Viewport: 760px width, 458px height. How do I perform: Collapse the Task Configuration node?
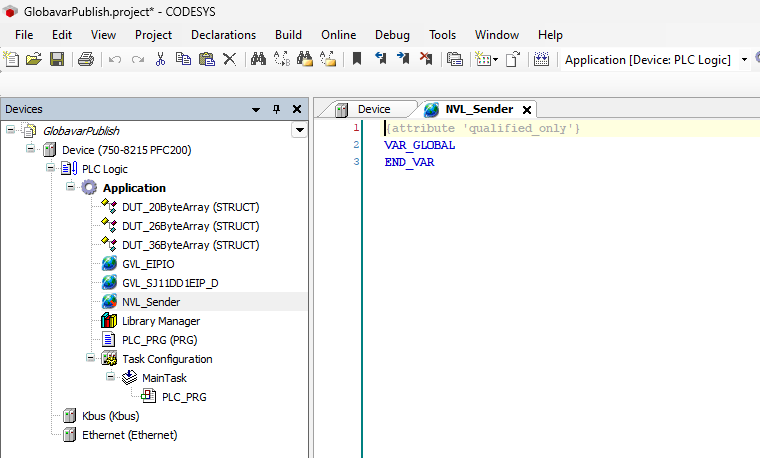90,358
